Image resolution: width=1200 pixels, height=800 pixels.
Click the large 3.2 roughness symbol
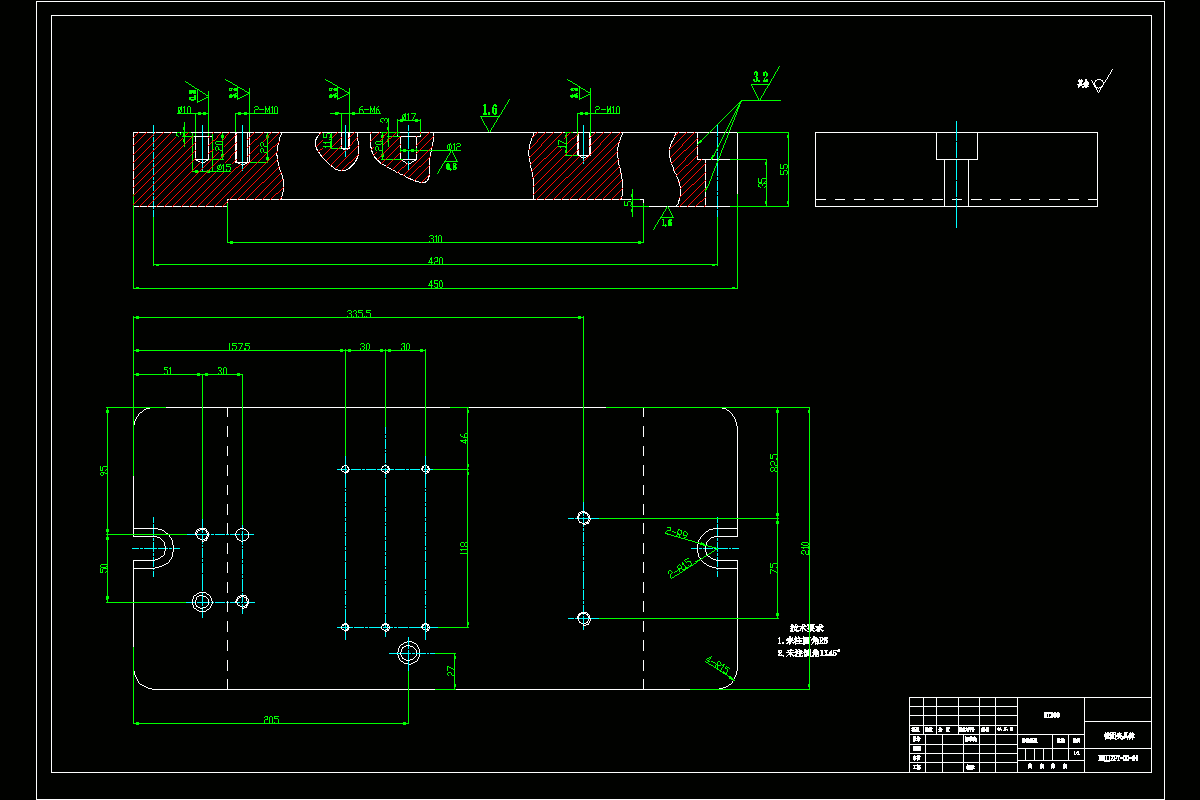click(763, 85)
